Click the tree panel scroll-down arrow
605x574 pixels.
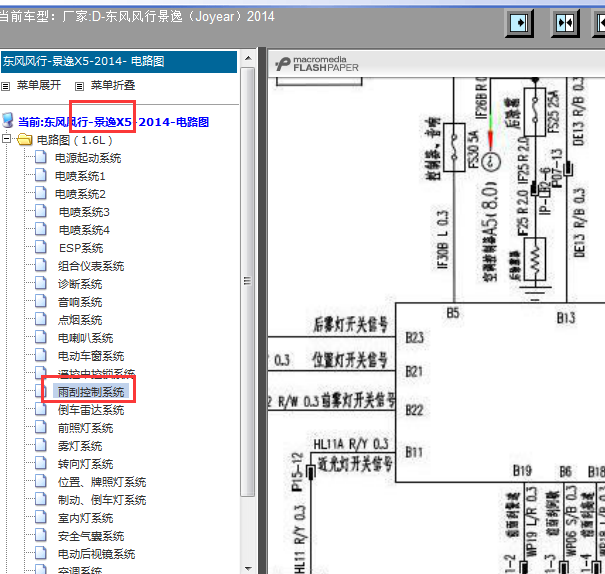pyautogui.click(x=248, y=568)
